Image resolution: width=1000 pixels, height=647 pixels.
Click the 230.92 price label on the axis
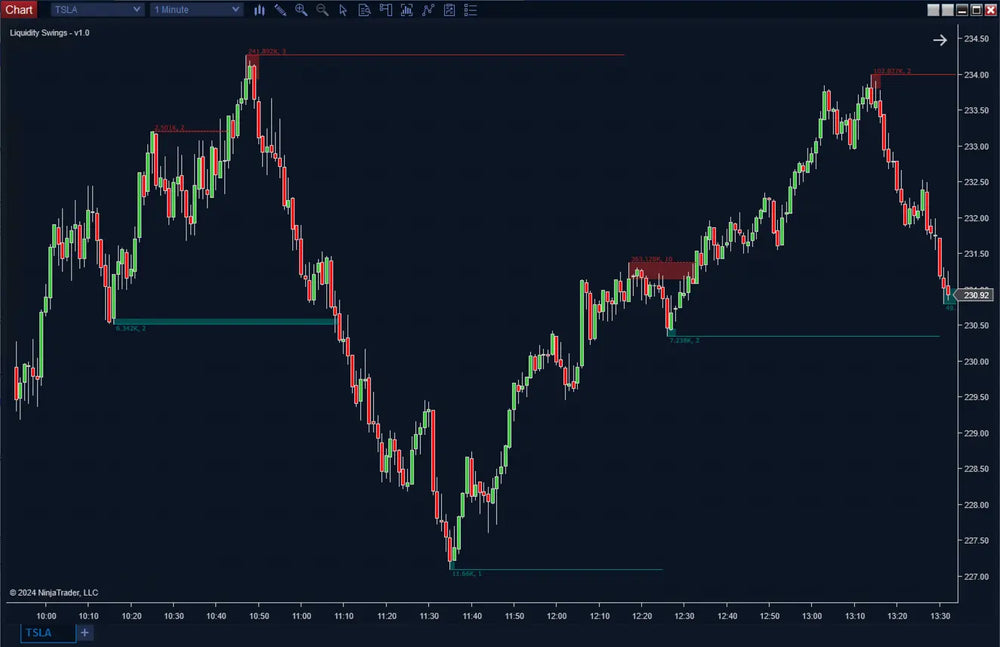[974, 295]
